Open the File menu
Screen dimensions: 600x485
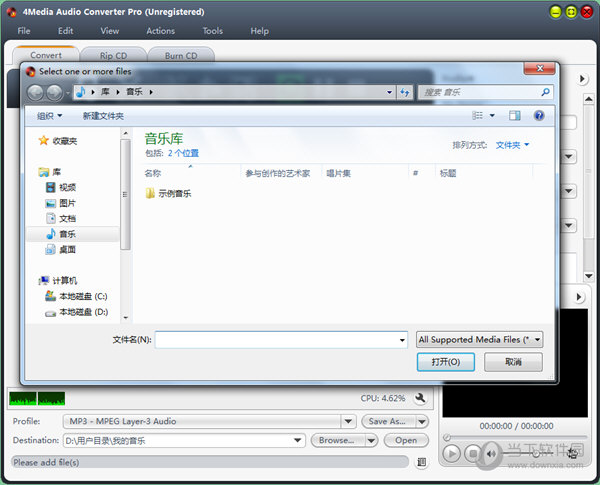pyautogui.click(x=24, y=31)
